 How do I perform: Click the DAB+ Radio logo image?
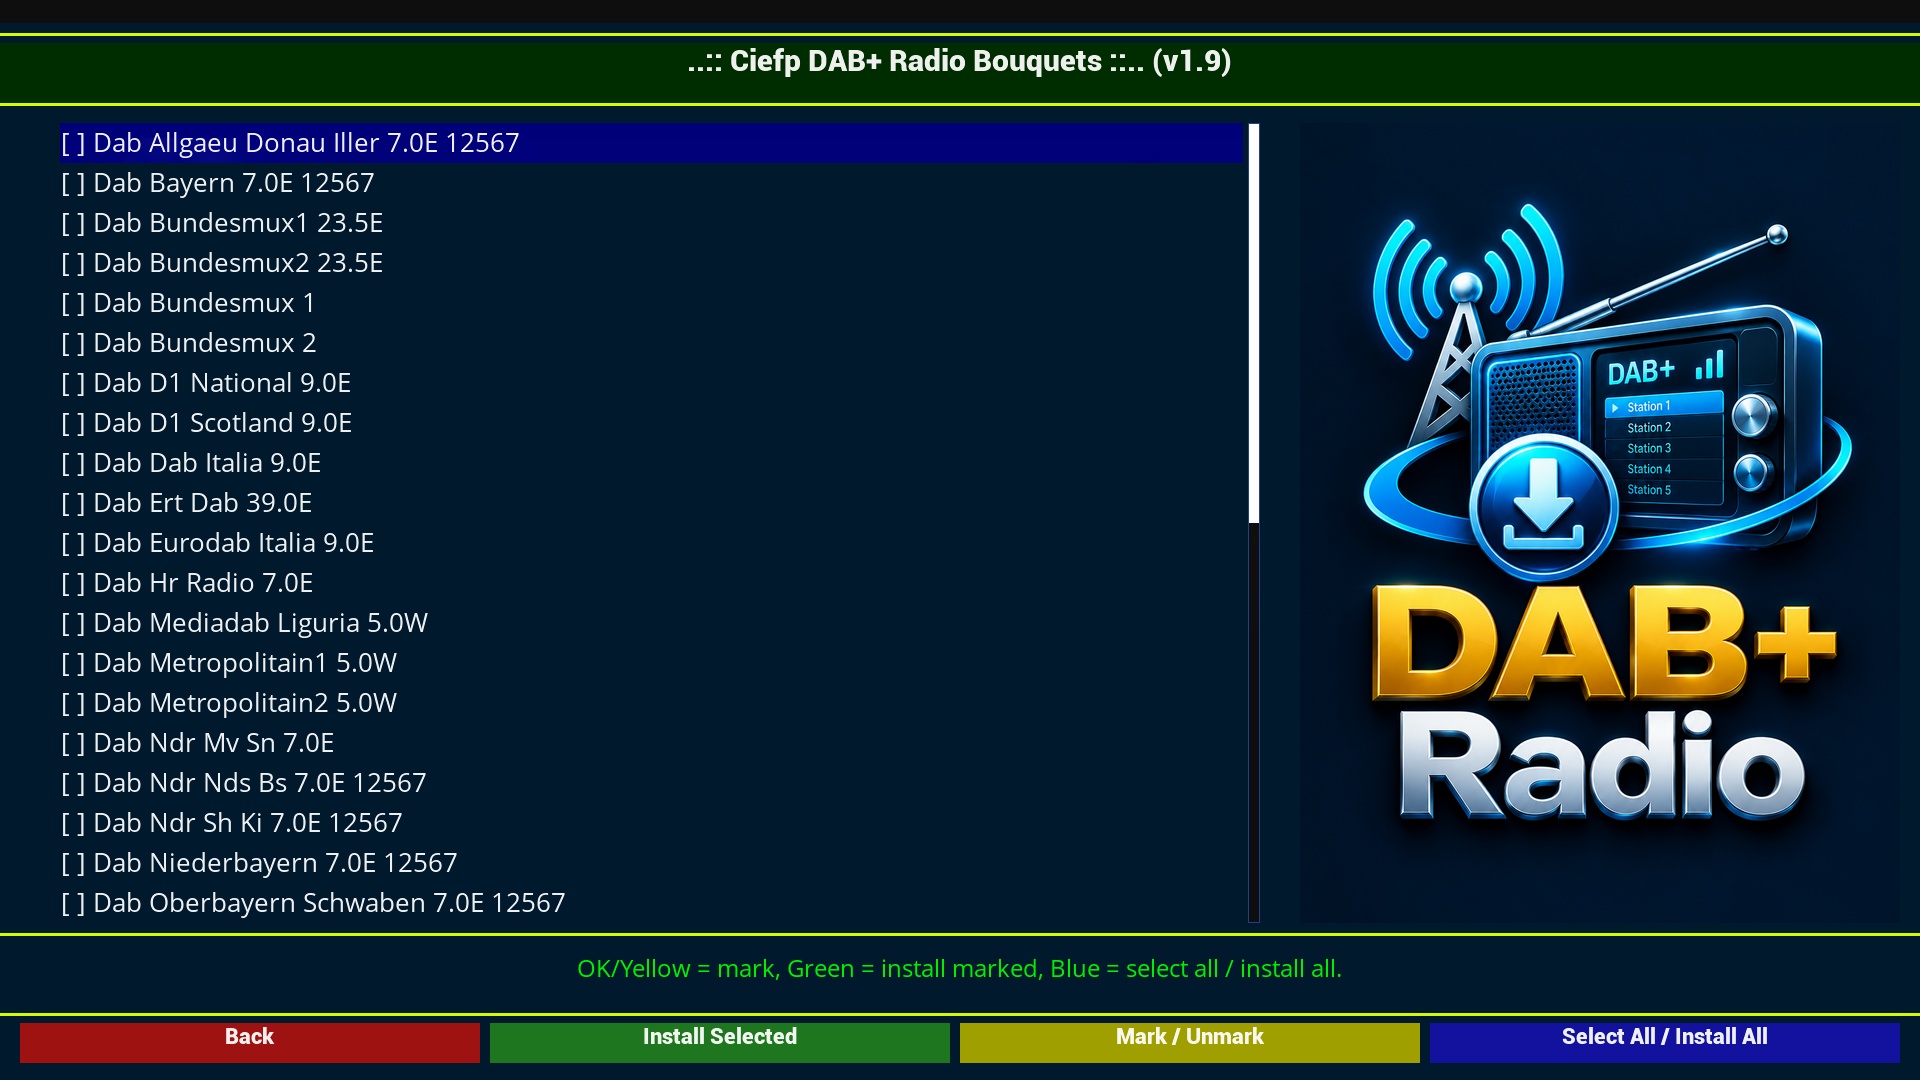click(1600, 523)
